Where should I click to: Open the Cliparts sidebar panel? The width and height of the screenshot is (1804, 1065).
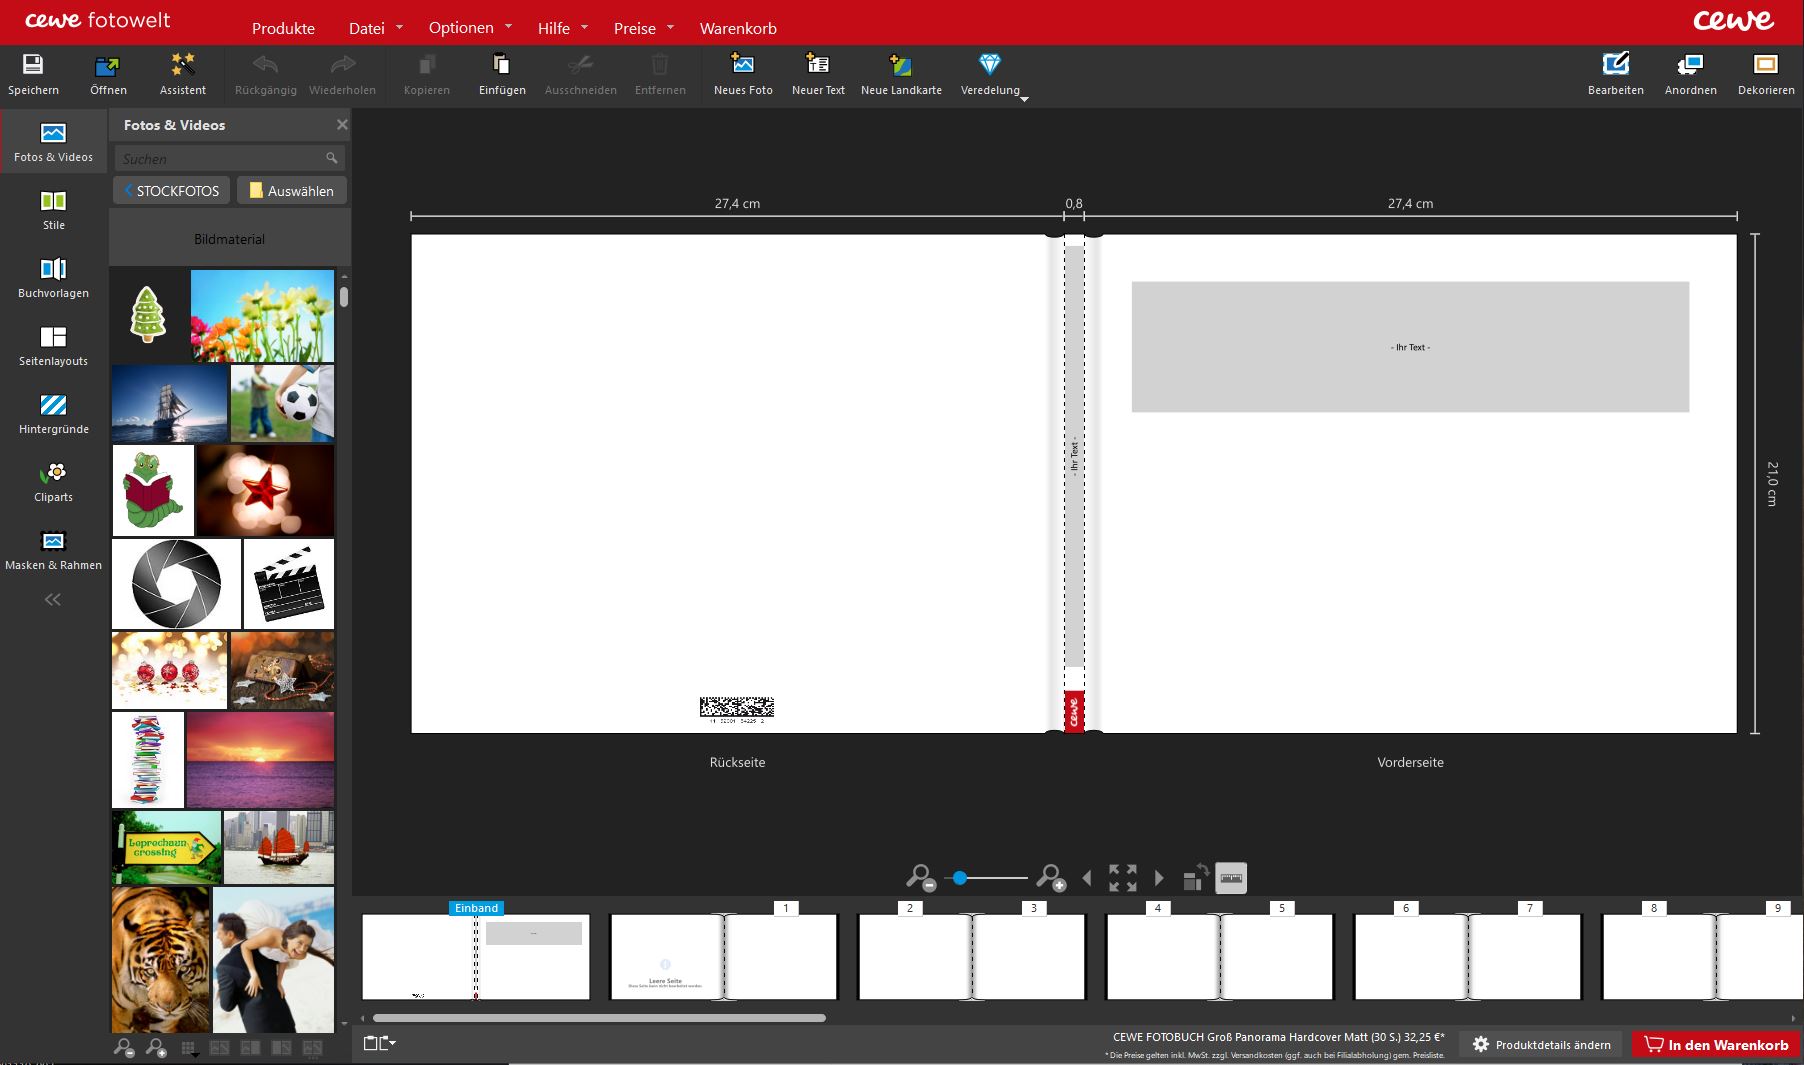click(x=54, y=481)
